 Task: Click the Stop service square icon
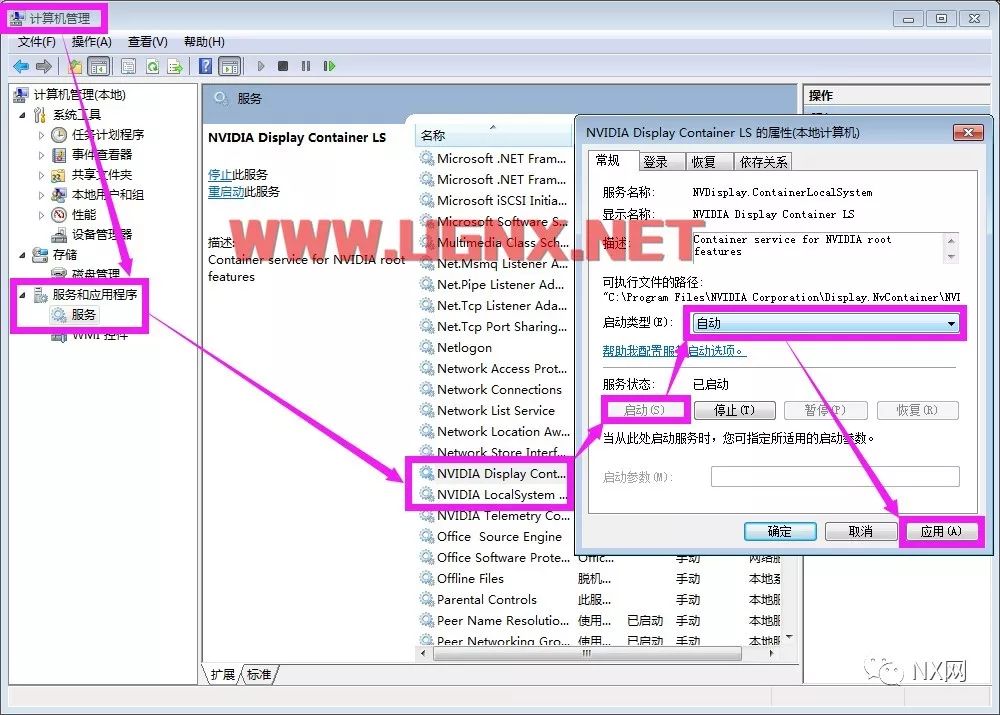(x=283, y=66)
